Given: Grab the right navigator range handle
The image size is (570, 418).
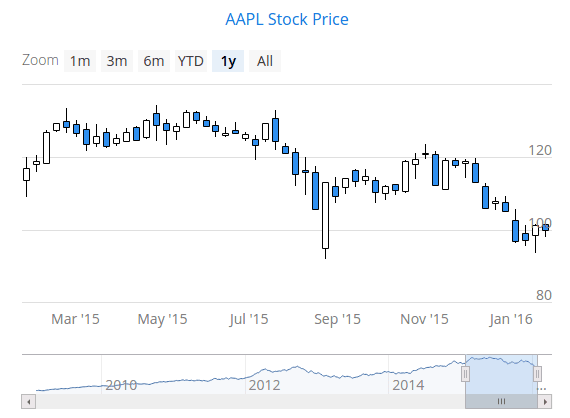Looking at the screenshot, I should click(x=537, y=374).
